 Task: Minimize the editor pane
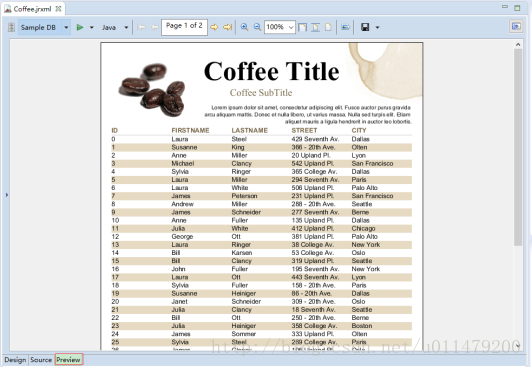pos(505,7)
